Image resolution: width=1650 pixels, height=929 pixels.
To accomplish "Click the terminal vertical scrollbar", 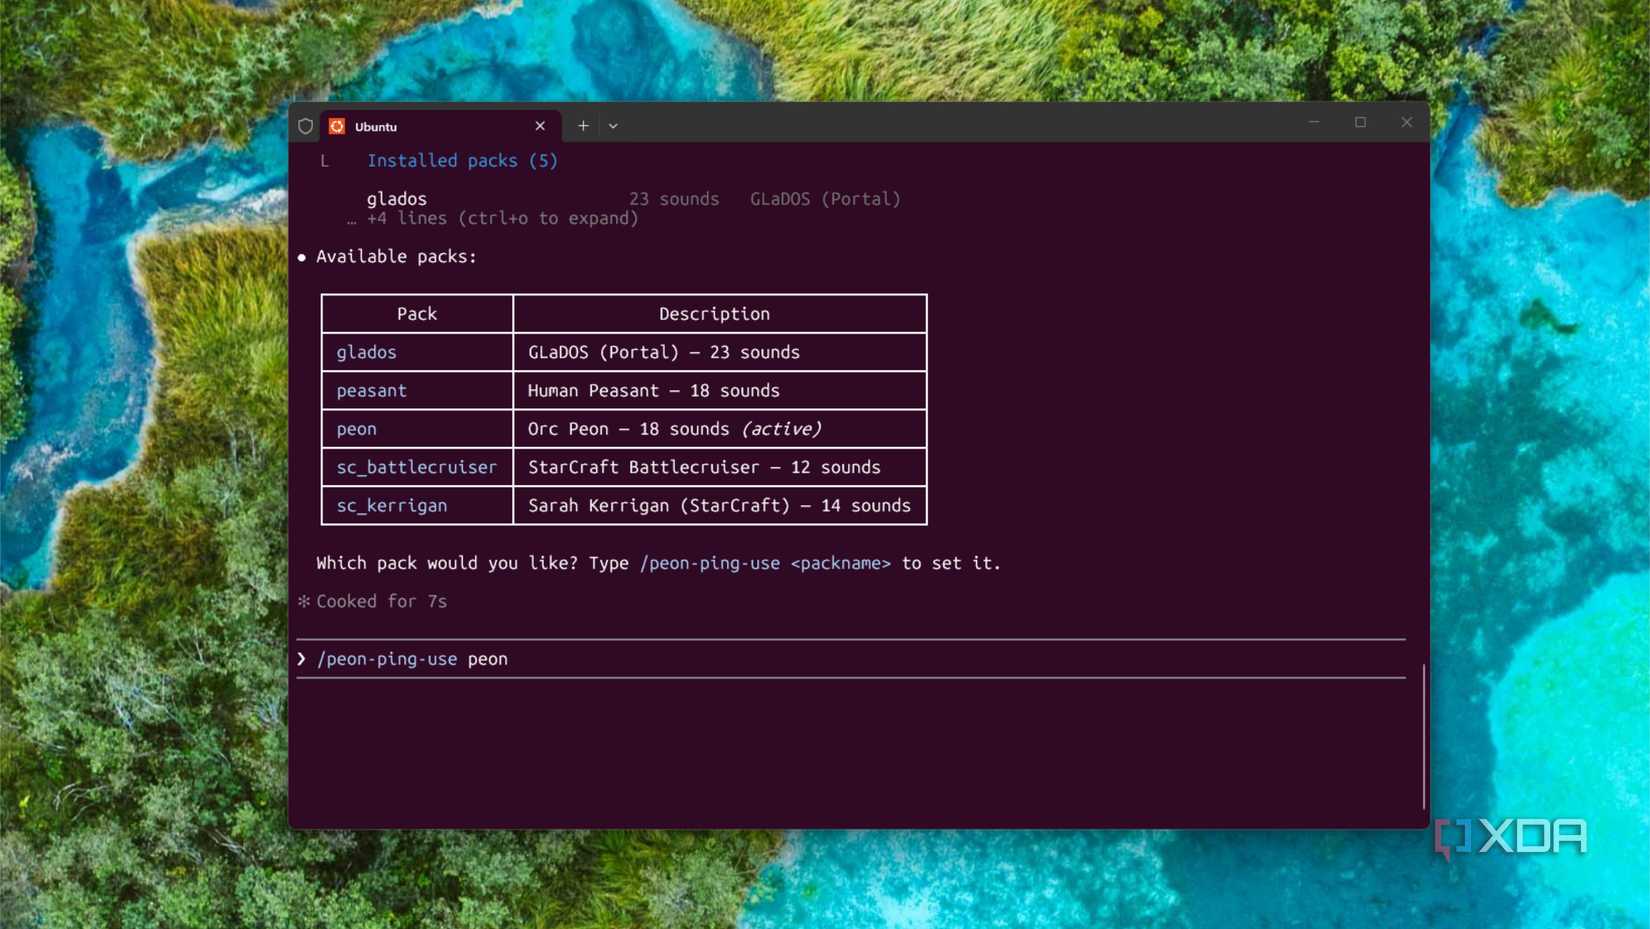I will [x=1423, y=736].
